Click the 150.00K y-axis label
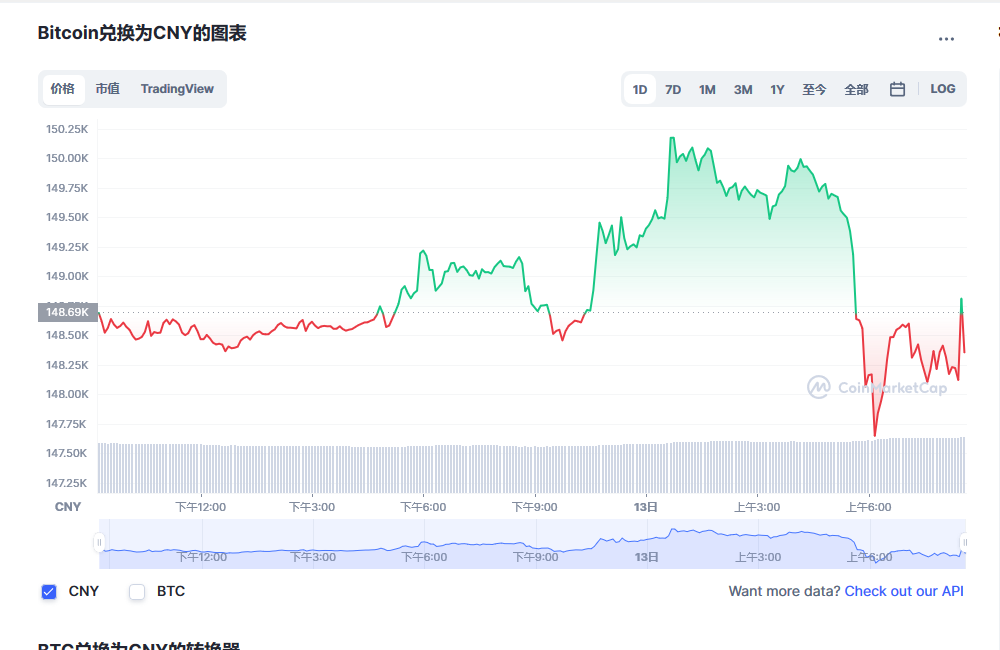Image resolution: width=1000 pixels, height=650 pixels. point(67,158)
